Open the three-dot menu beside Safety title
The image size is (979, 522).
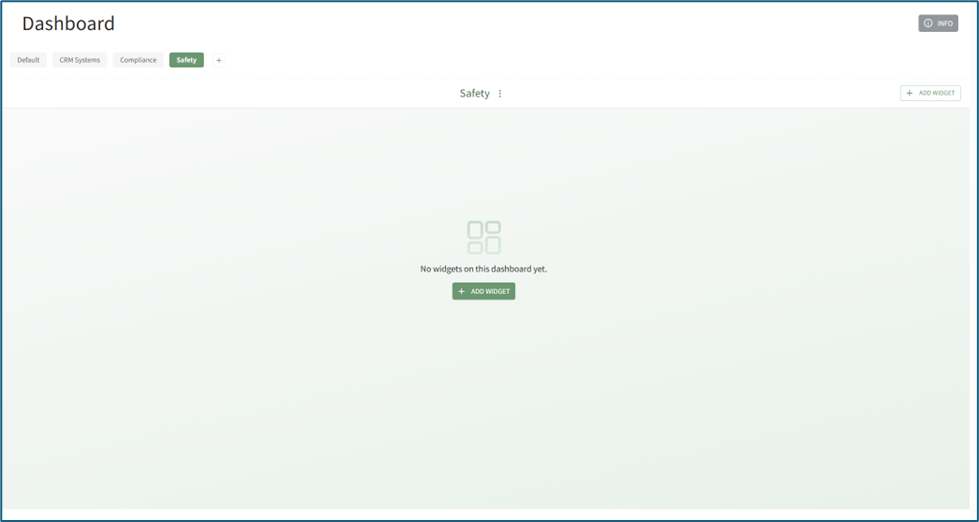(x=500, y=94)
